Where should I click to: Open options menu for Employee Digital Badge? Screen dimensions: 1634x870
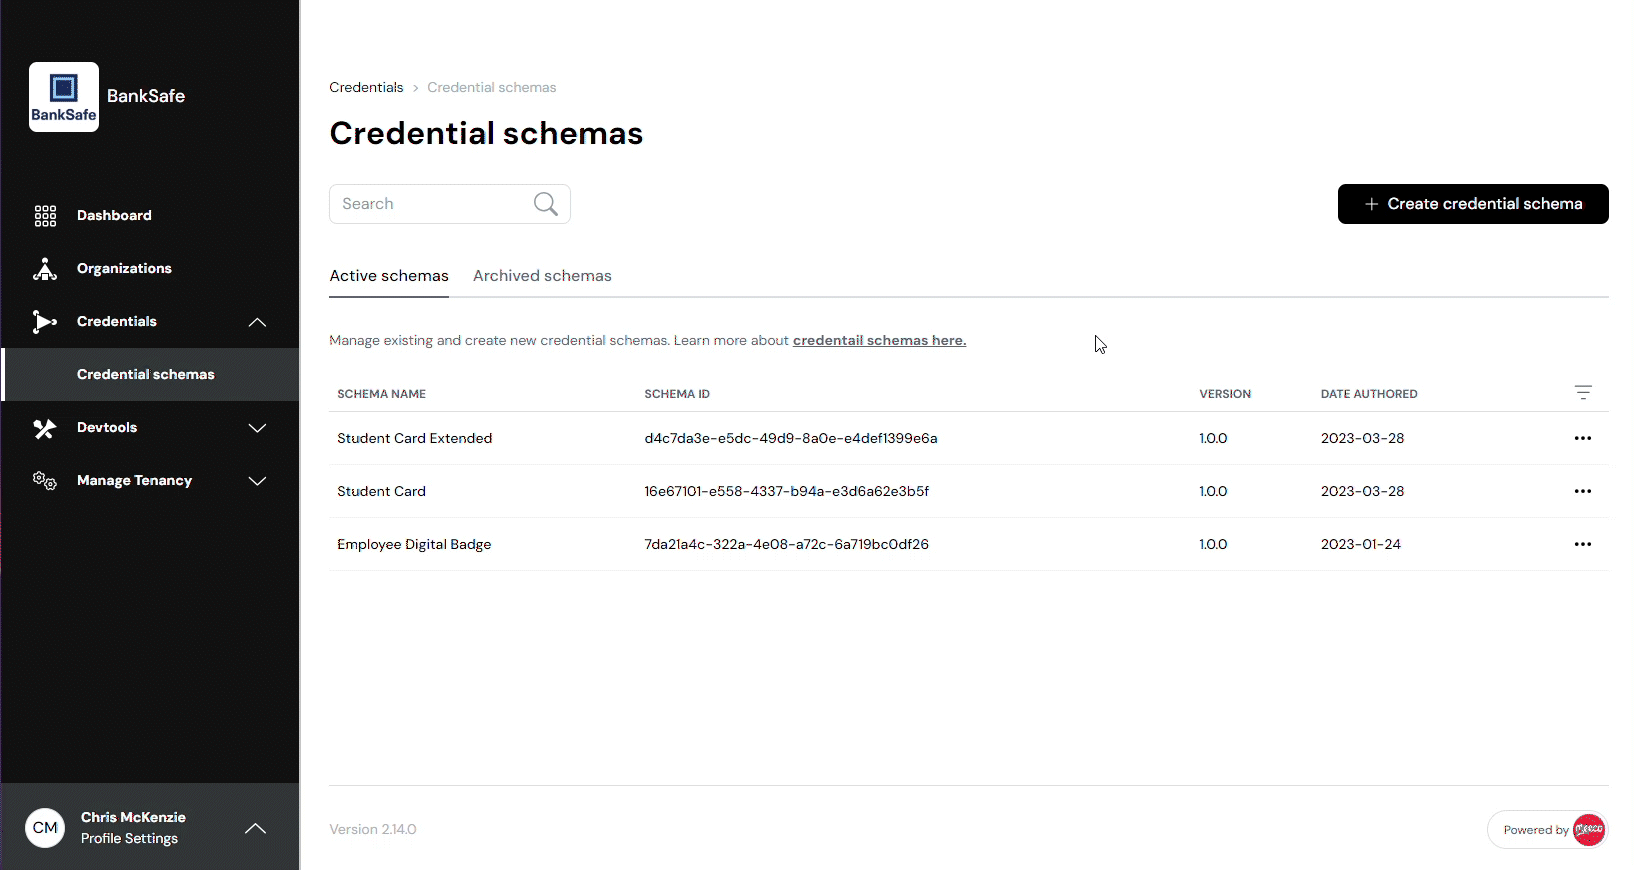(x=1583, y=544)
